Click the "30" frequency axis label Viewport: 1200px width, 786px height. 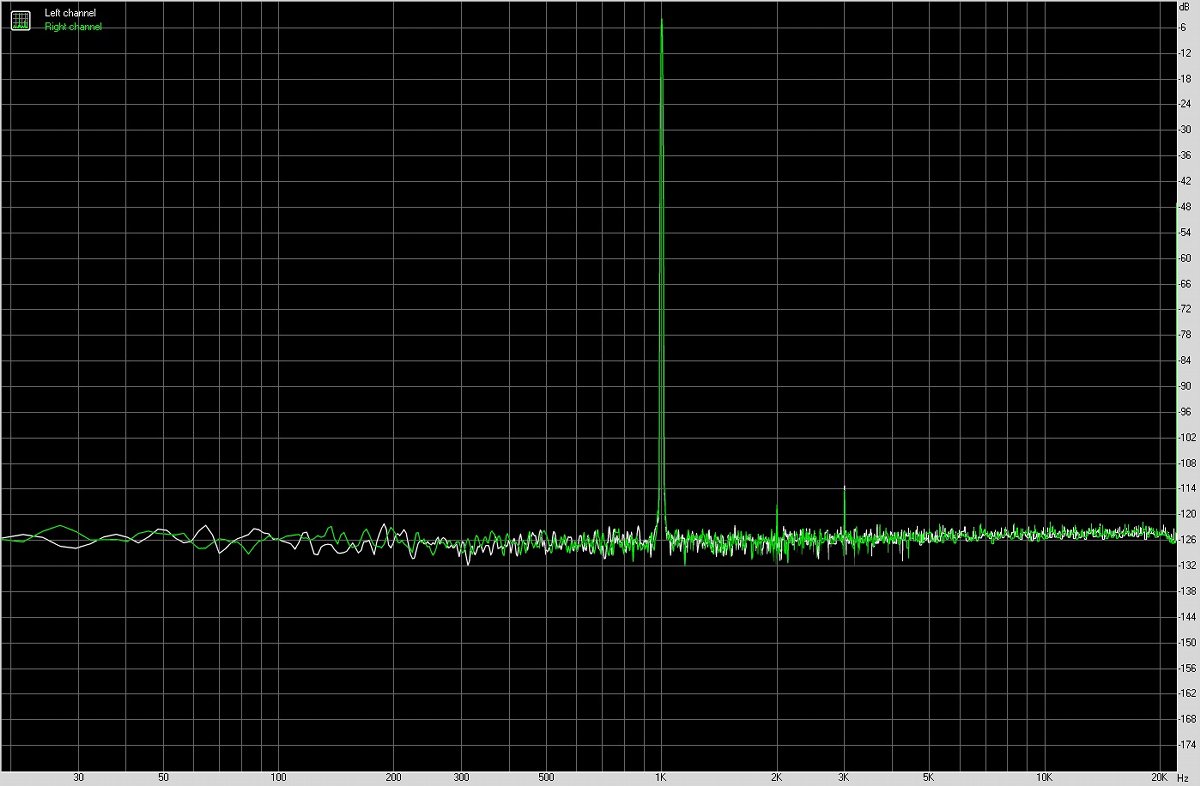[x=78, y=778]
